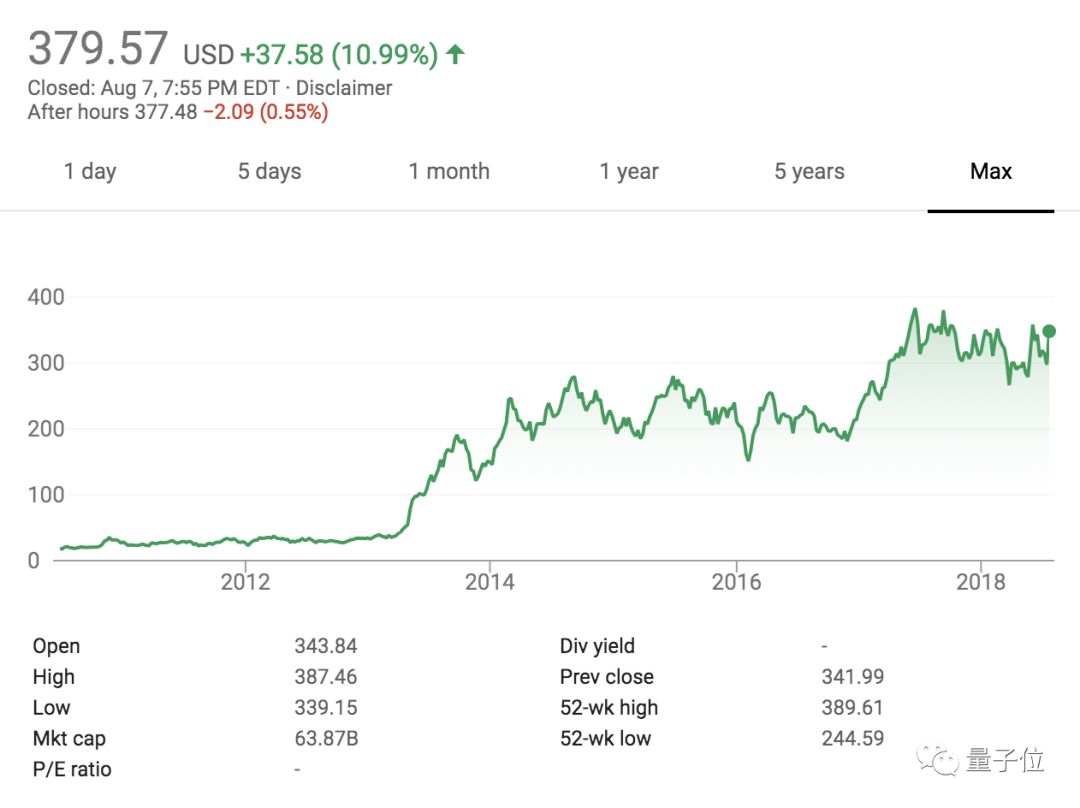Click the 2012 label on the axis
Screen dimensions: 1080x808
click(x=245, y=582)
